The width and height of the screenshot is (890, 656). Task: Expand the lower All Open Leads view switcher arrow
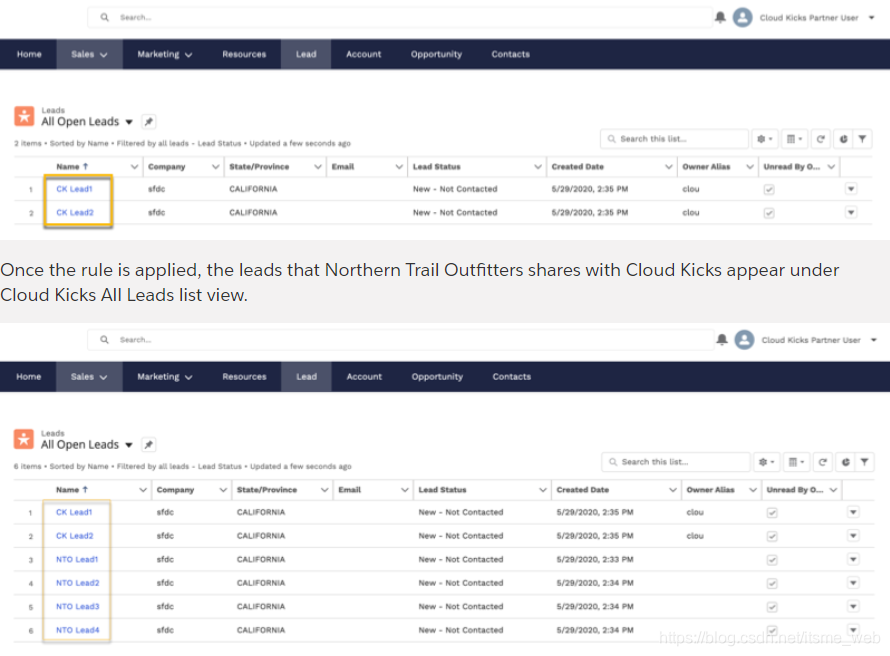coord(129,445)
